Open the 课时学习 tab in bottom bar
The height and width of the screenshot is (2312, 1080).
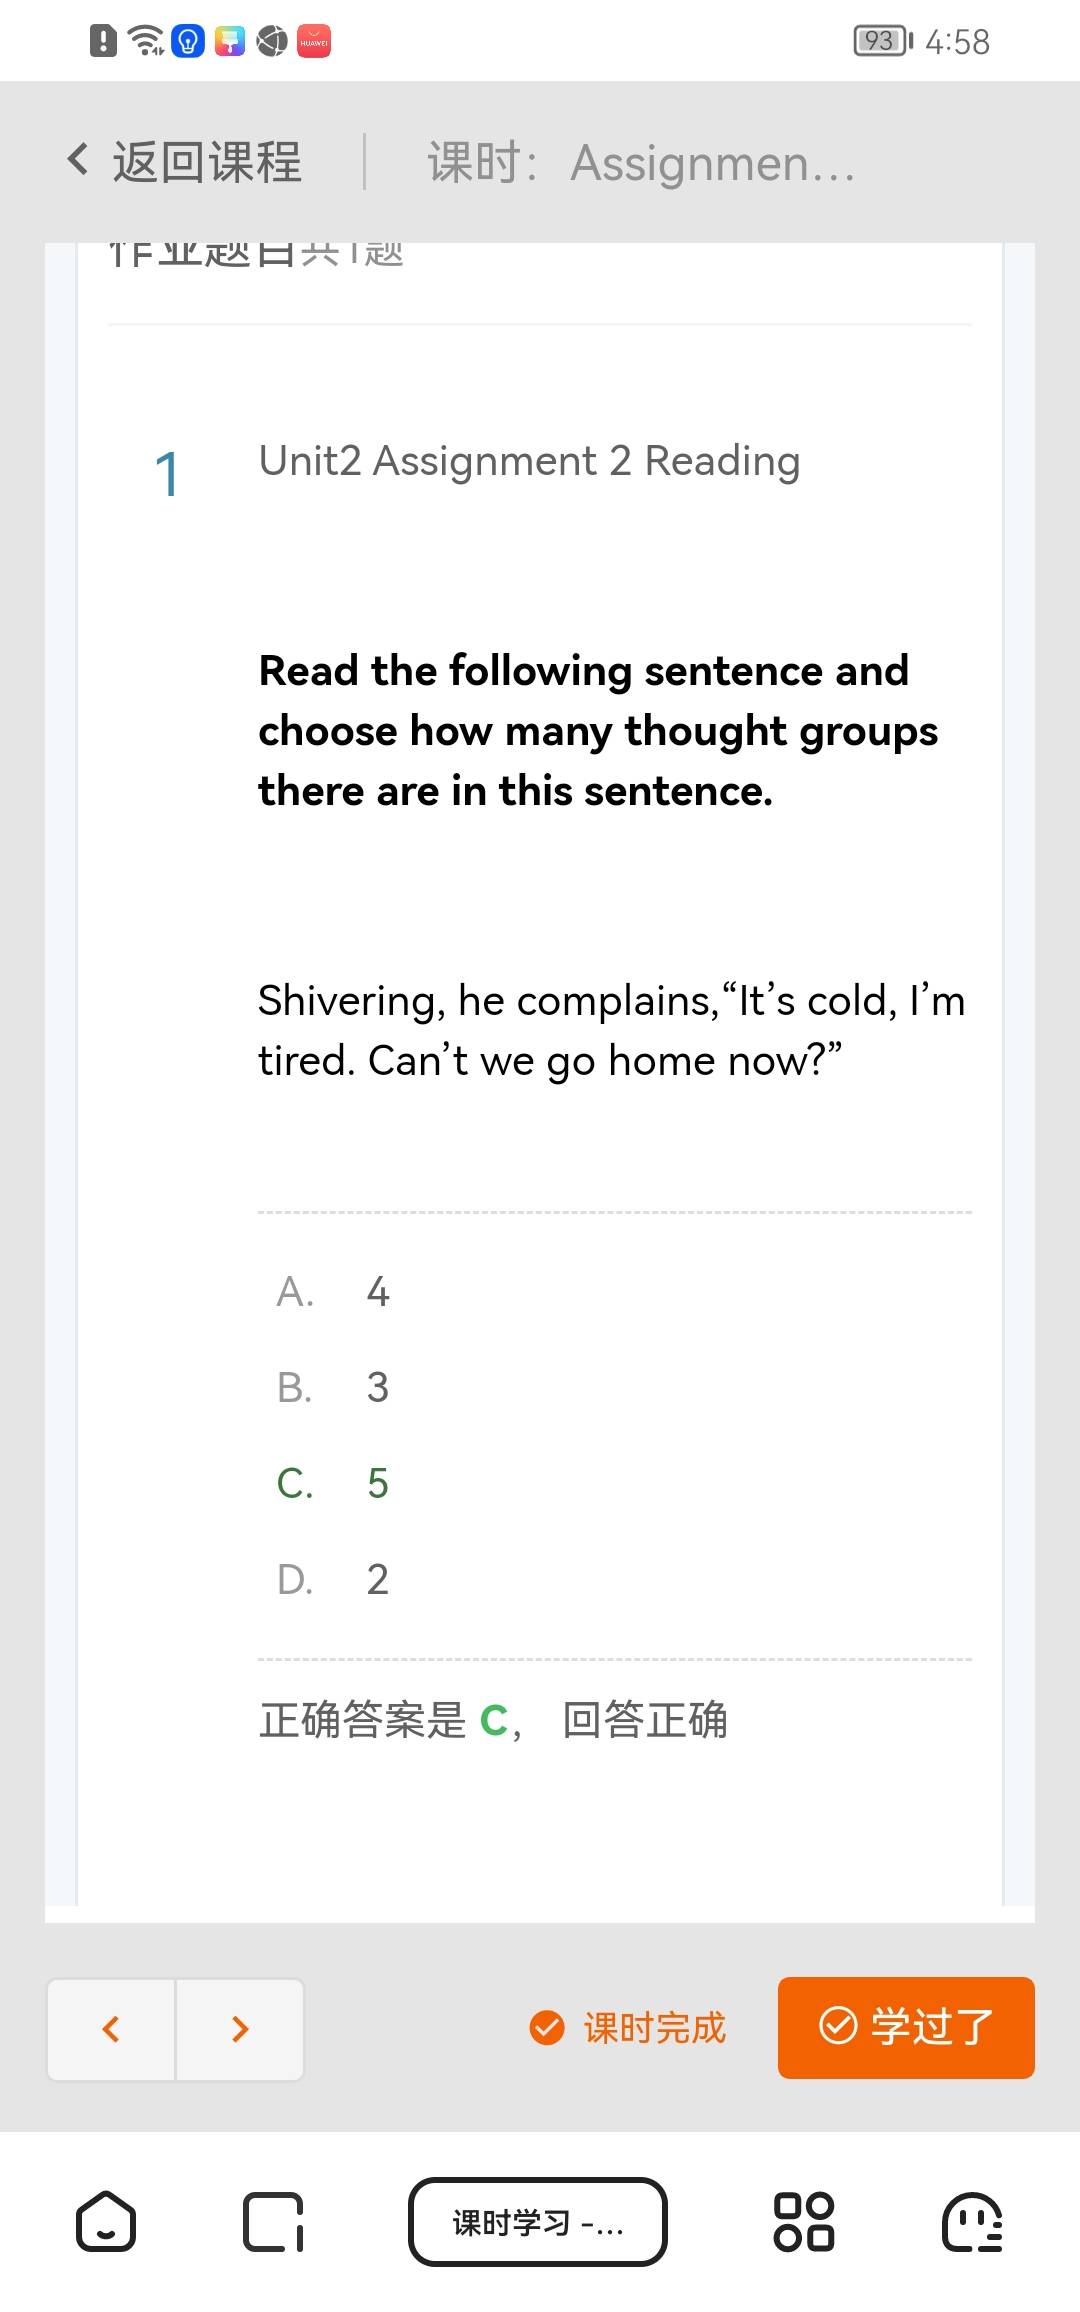[538, 2222]
